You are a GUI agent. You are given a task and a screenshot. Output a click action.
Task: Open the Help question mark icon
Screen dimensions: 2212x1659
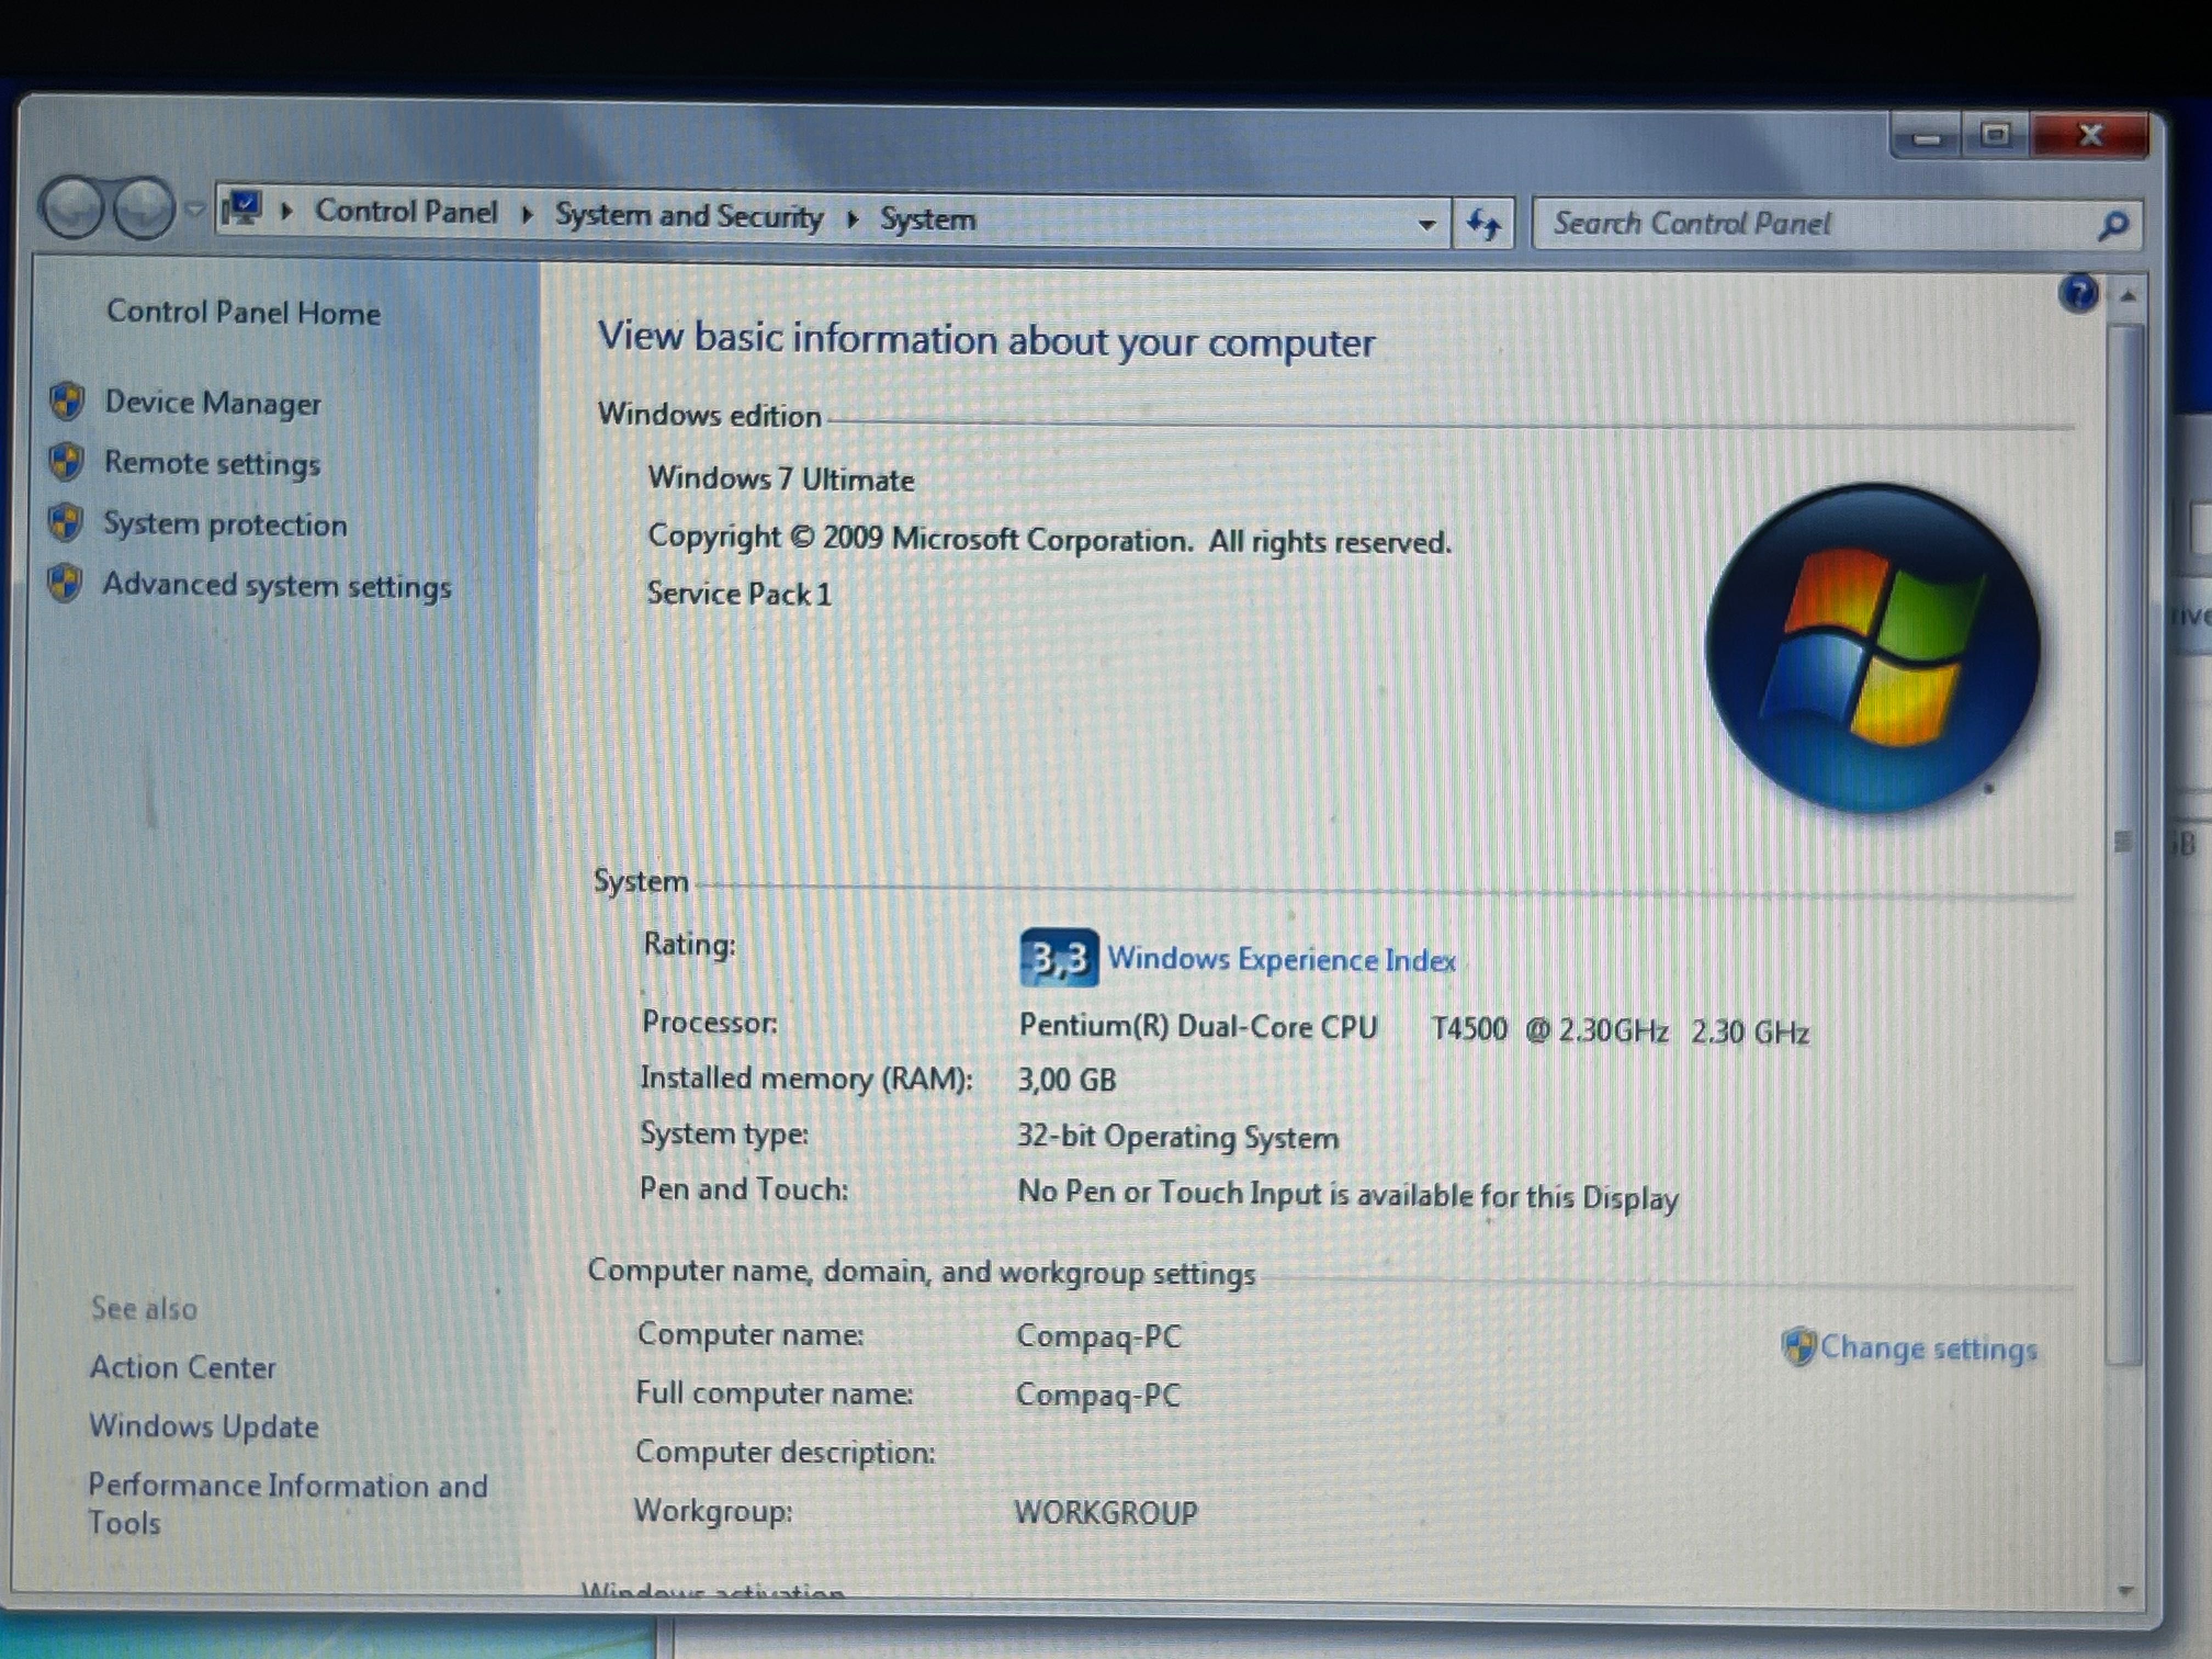coord(2078,294)
